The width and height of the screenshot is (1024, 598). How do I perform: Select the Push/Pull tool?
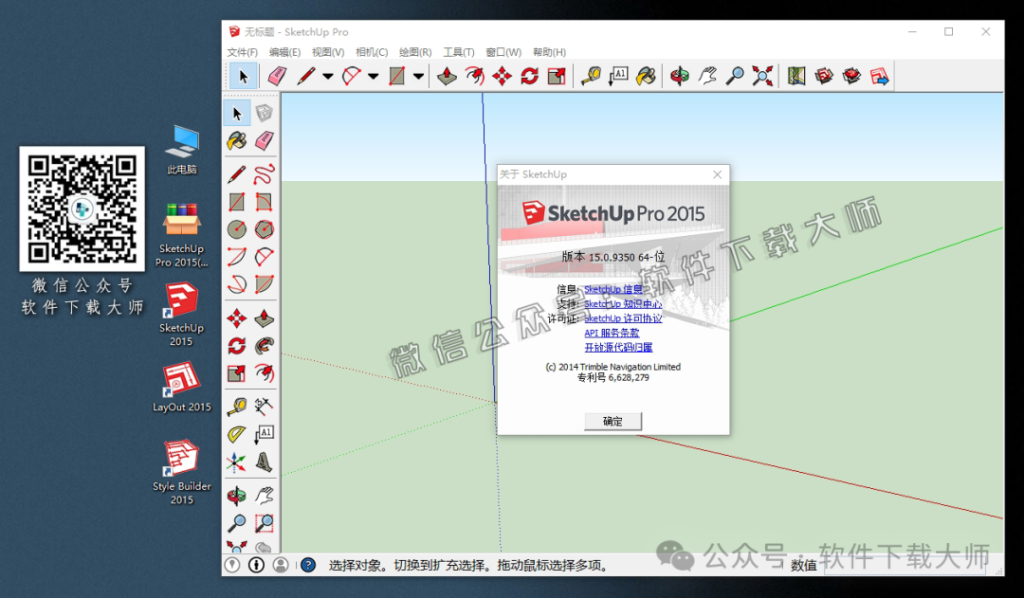click(447, 75)
